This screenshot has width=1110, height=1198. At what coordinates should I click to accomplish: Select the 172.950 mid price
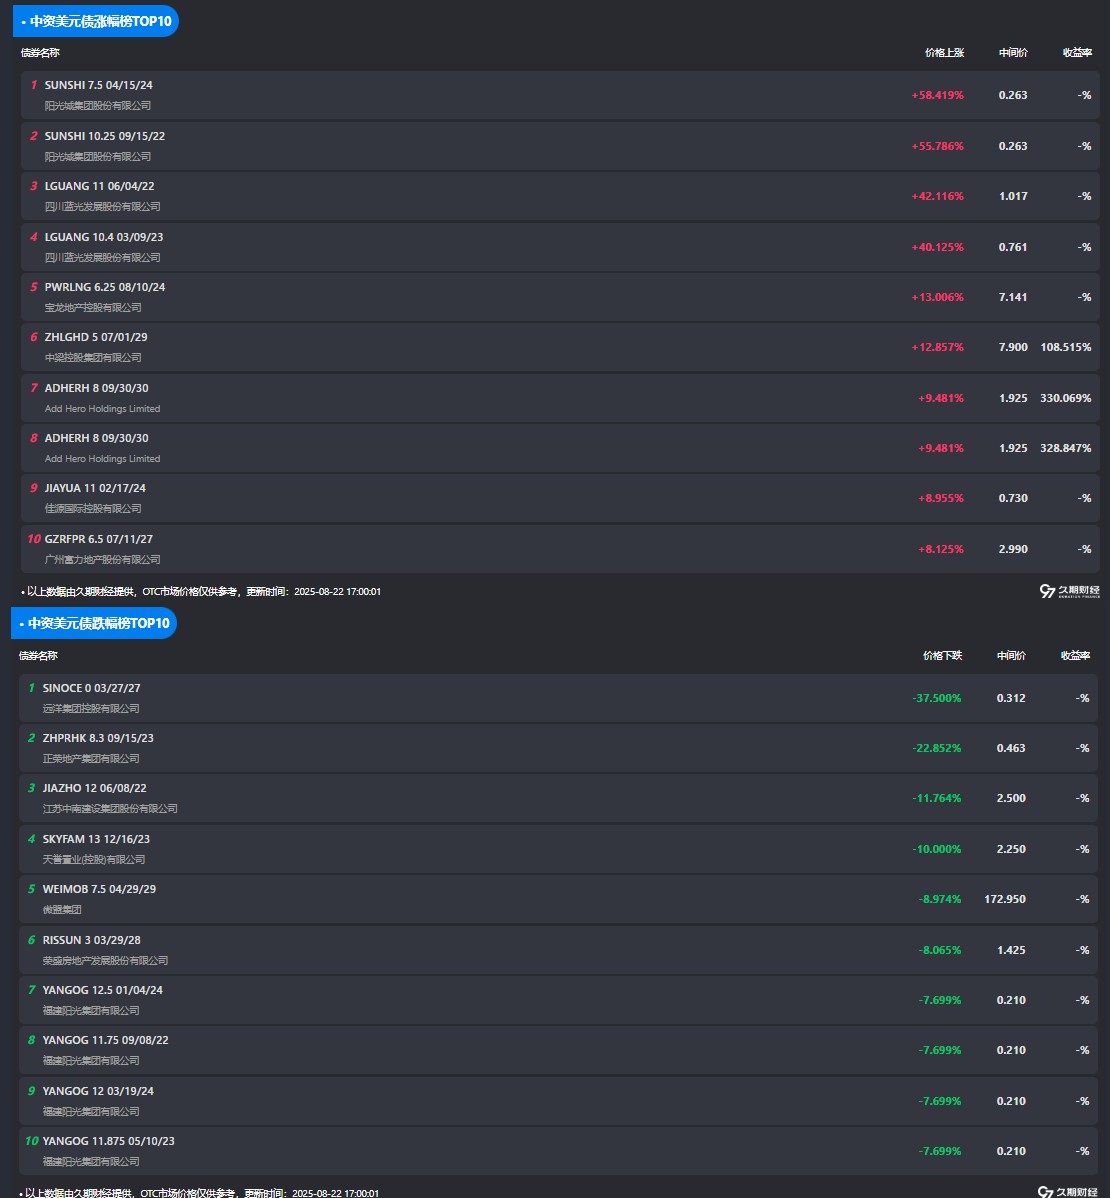1005,899
